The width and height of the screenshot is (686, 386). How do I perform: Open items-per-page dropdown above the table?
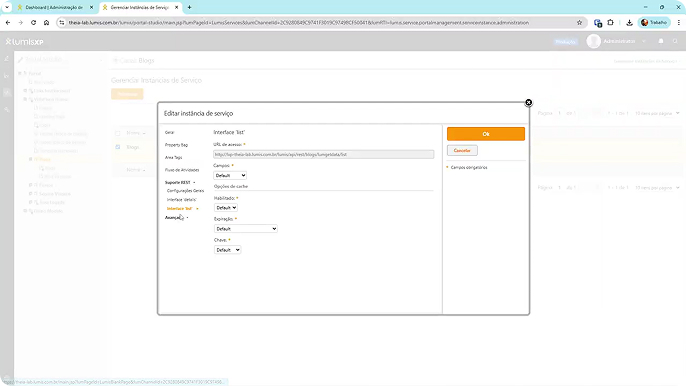(x=657, y=113)
